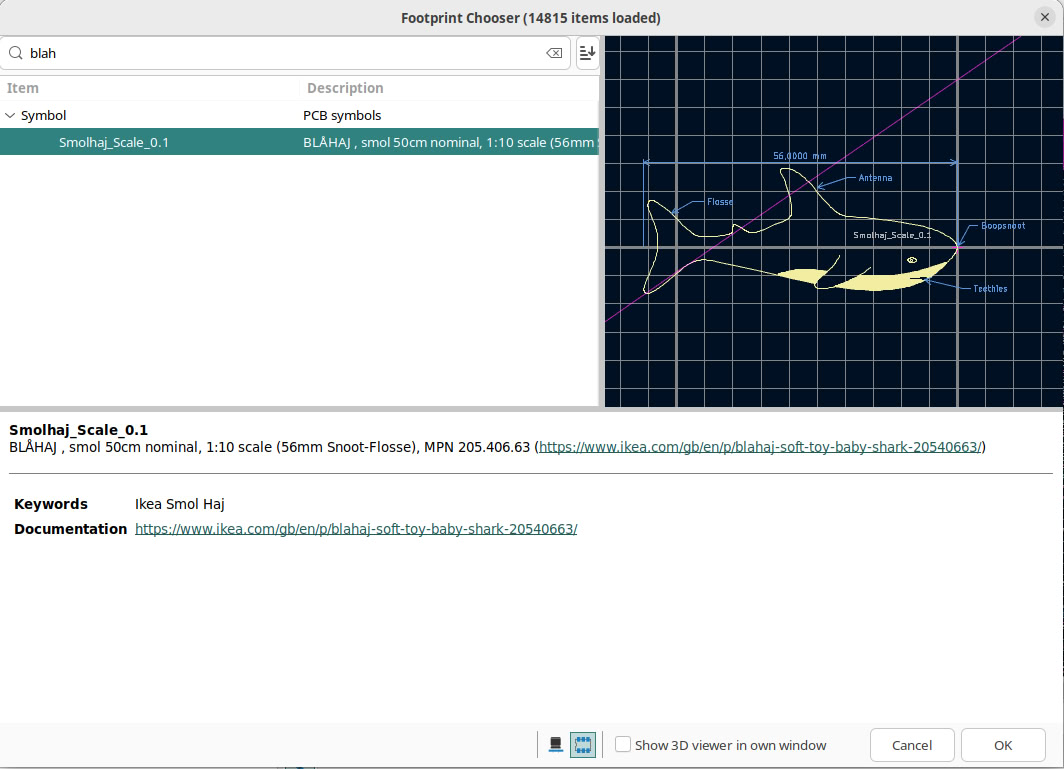Click the Flosse label in the preview
The height and width of the screenshot is (769, 1064).
(x=720, y=202)
